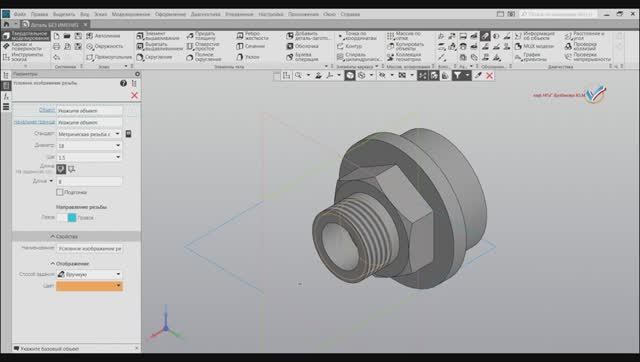Open the Файл menu

click(20, 14)
